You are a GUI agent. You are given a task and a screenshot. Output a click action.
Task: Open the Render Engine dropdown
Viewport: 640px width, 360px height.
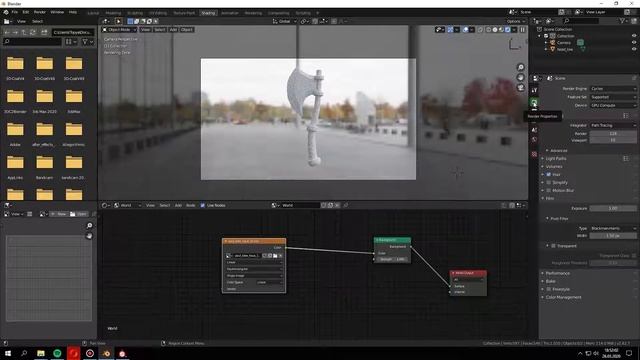tap(613, 89)
